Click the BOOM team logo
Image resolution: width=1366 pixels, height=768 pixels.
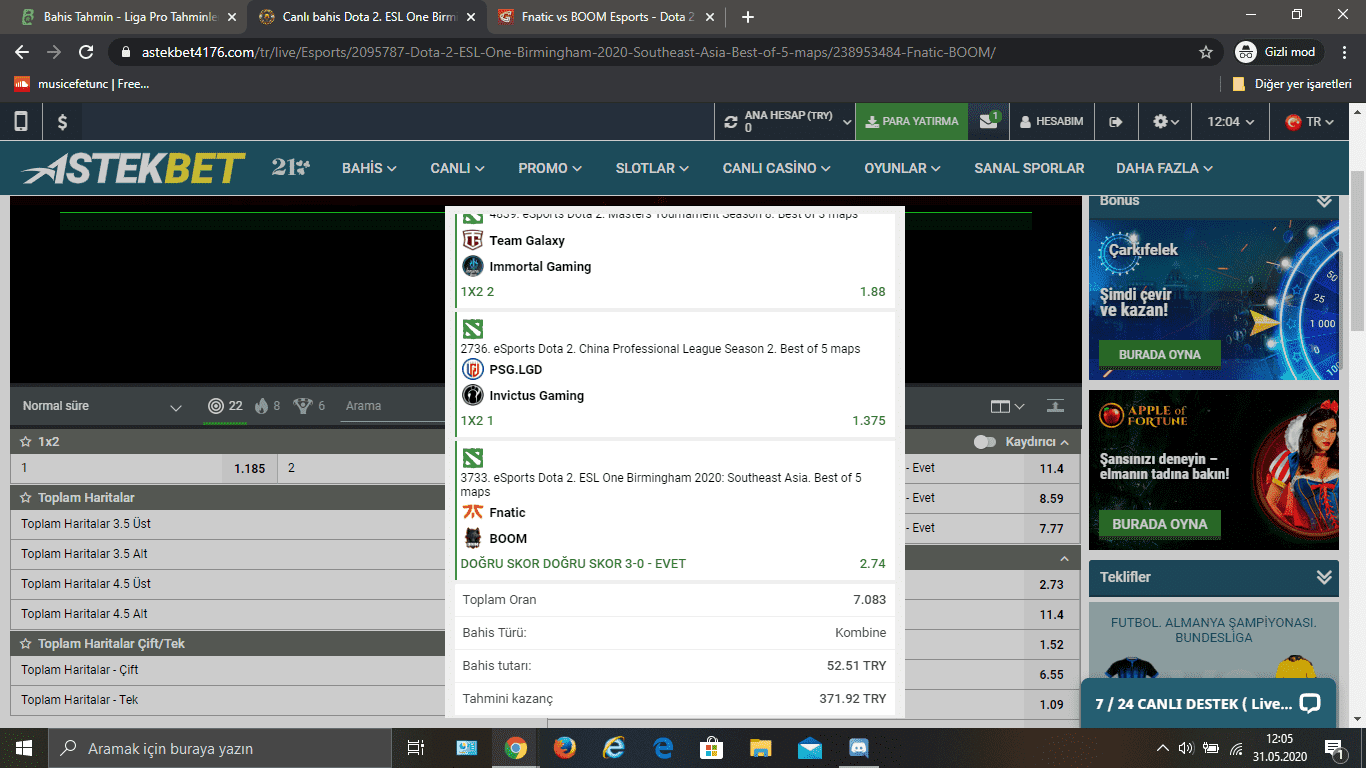(473, 538)
